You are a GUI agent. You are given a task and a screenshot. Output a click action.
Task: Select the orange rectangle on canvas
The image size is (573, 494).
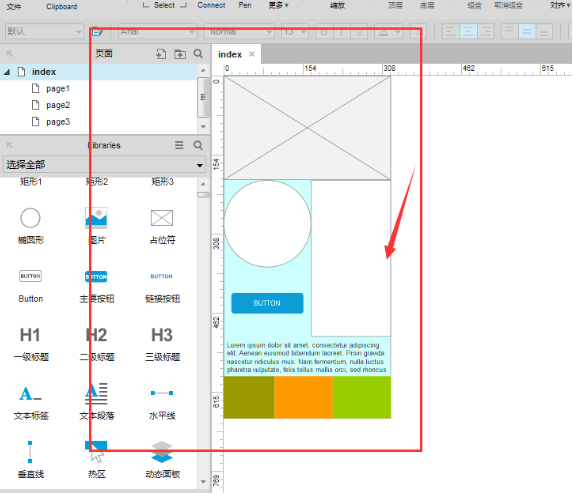click(303, 397)
